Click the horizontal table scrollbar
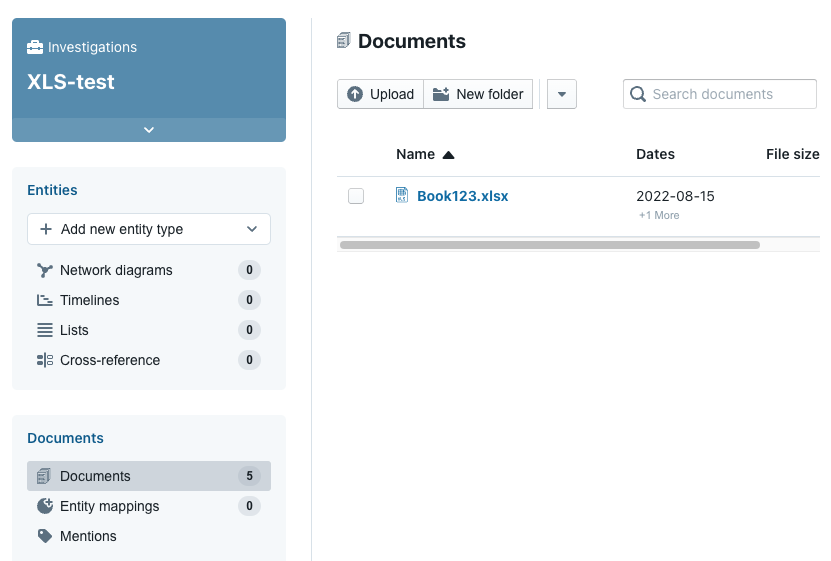The width and height of the screenshot is (831, 561). coord(550,245)
